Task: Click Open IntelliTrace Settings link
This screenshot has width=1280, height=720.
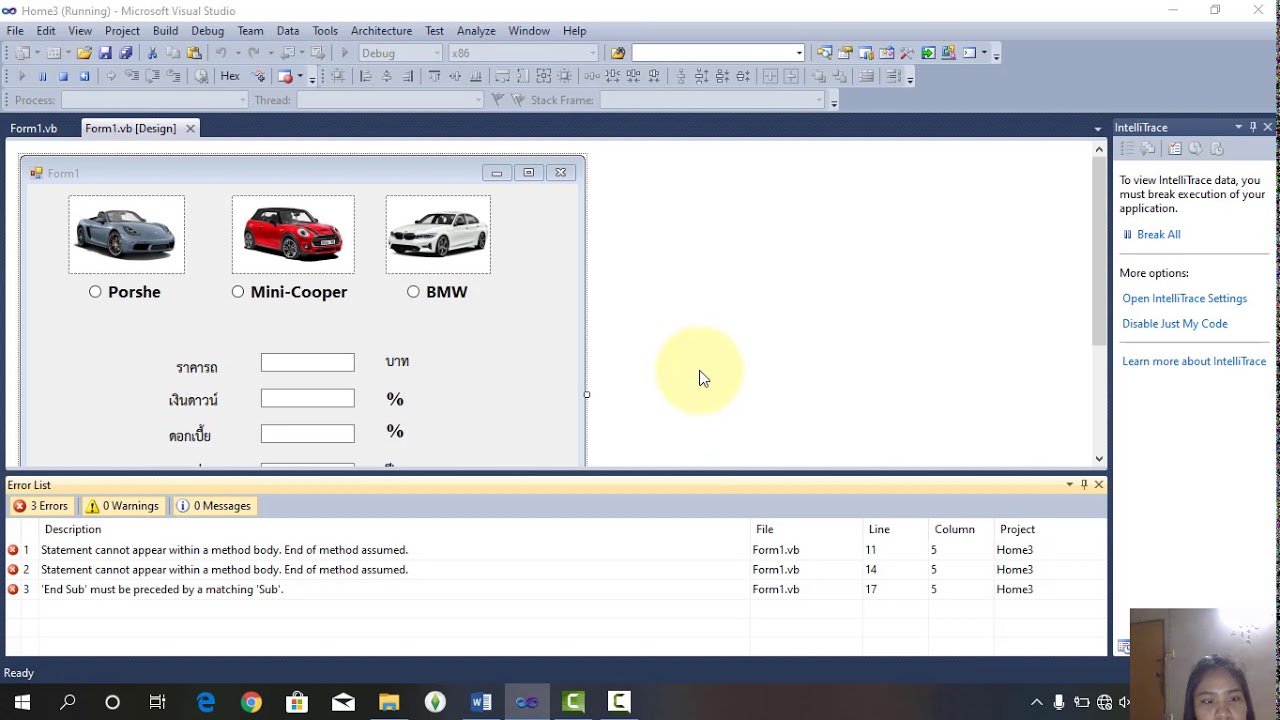Action: (x=1184, y=298)
